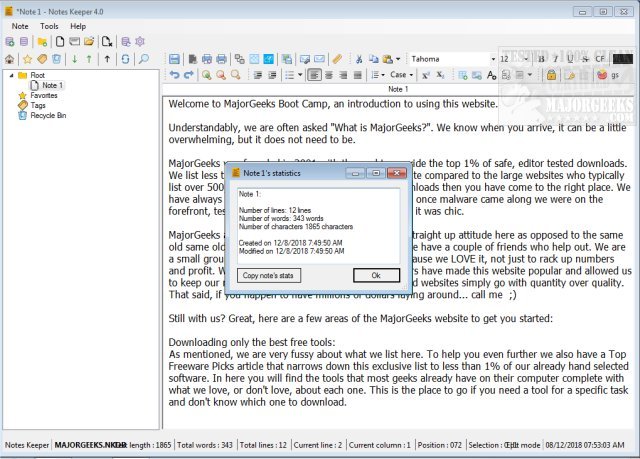
Task: Click the Send by email envelope icon
Action: (x=319, y=59)
